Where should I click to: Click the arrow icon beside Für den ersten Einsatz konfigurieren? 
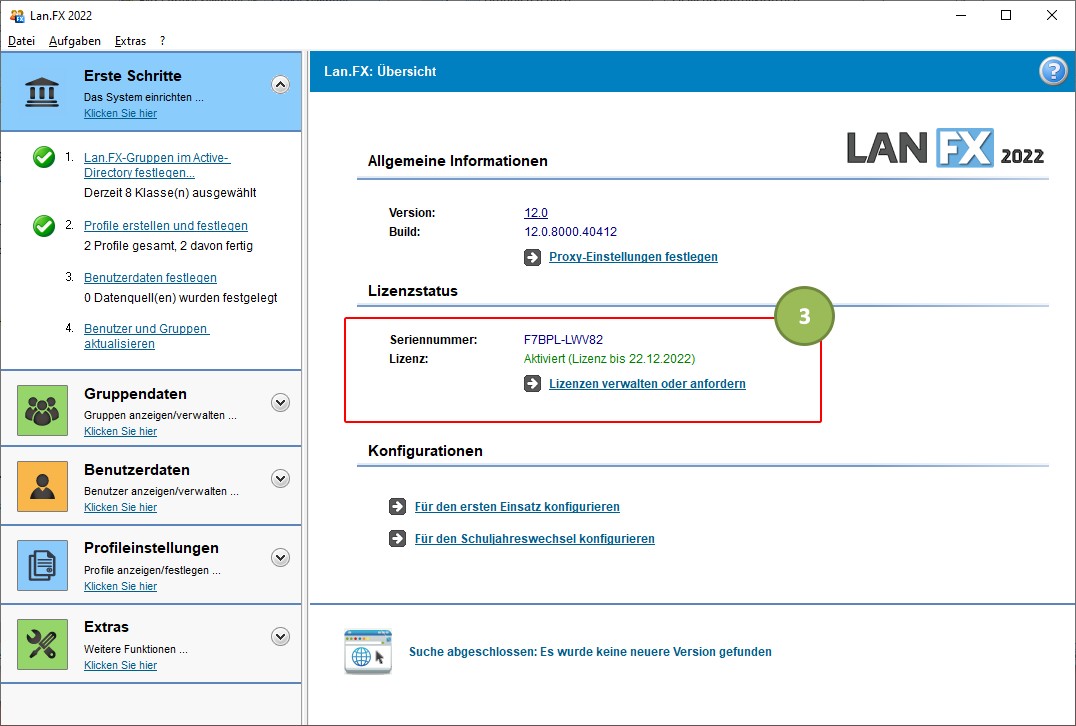tap(397, 506)
